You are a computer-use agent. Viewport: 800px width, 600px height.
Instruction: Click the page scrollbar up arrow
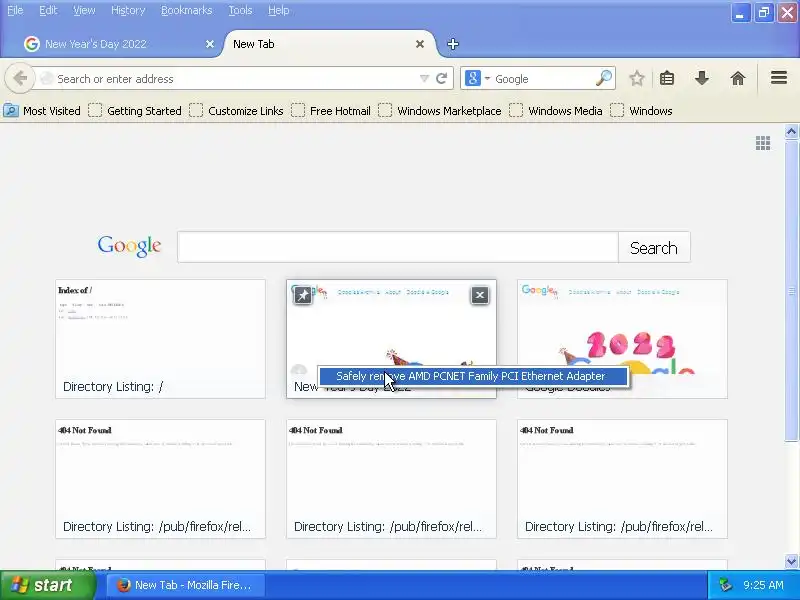click(791, 132)
